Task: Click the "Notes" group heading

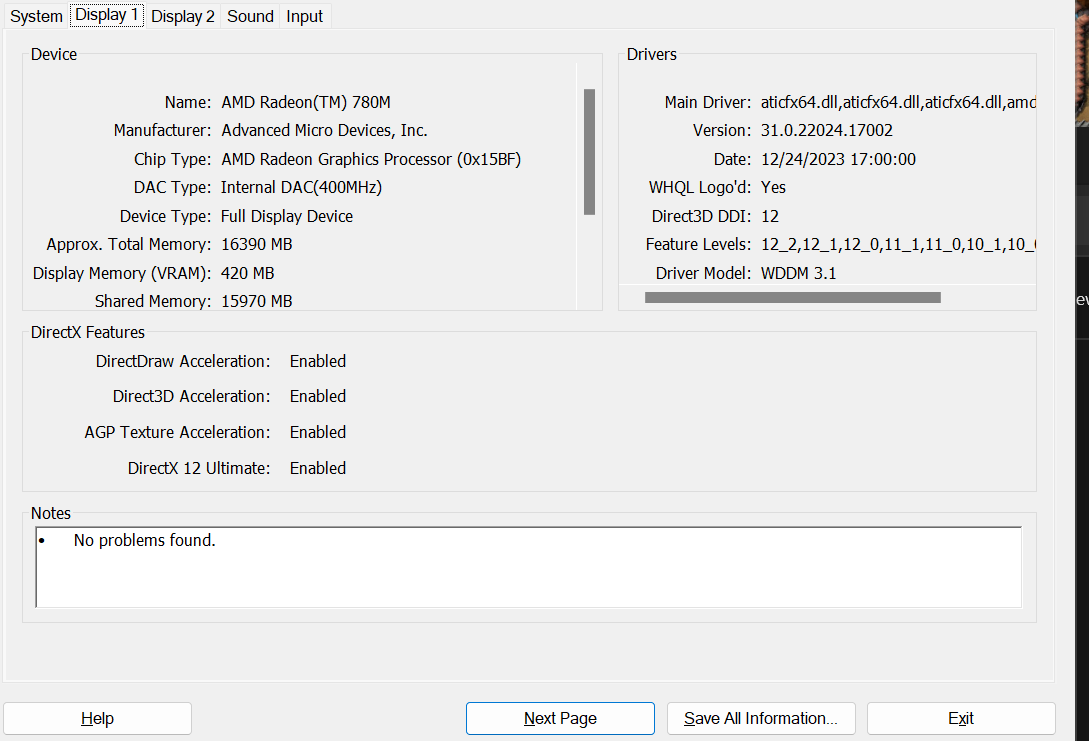Action: pyautogui.click(x=51, y=513)
